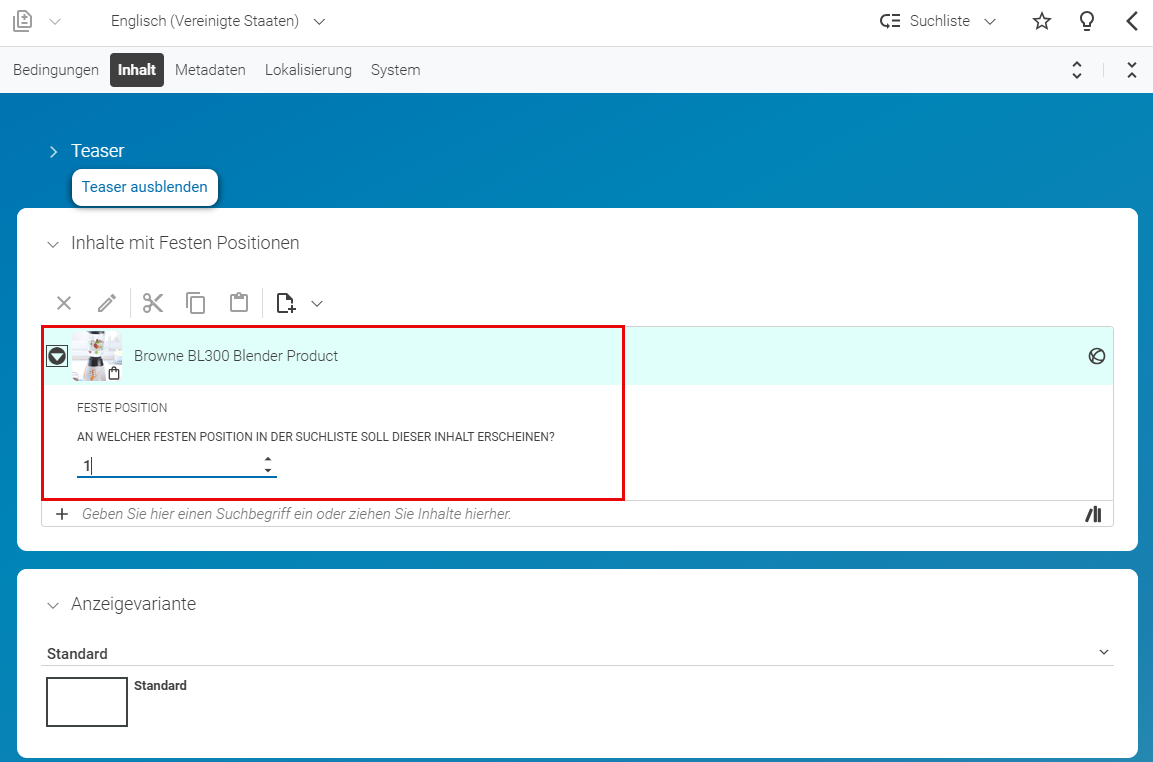Click the lightbulb icon at top right

click(x=1087, y=21)
